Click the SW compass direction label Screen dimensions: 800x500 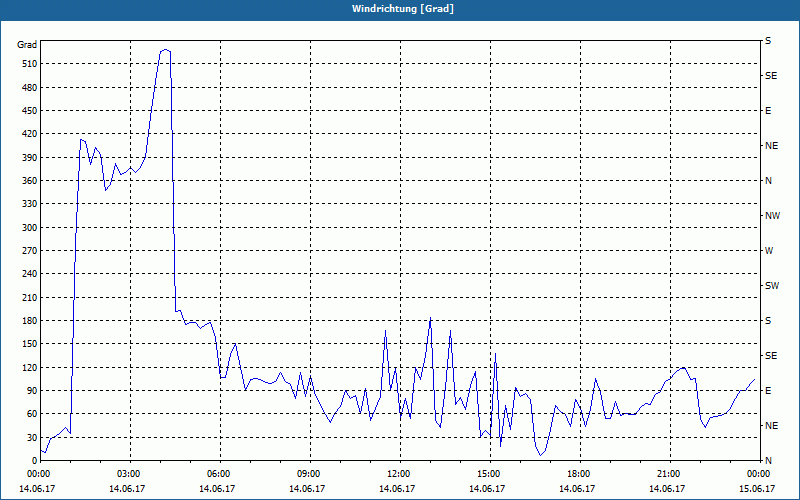pyautogui.click(x=772, y=286)
